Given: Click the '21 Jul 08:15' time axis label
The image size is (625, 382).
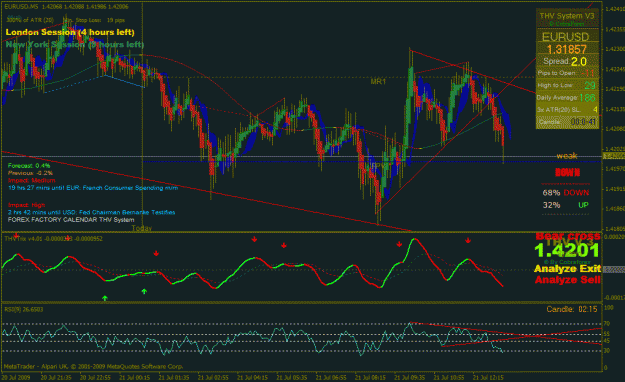Looking at the screenshot, I should [x=370, y=377].
